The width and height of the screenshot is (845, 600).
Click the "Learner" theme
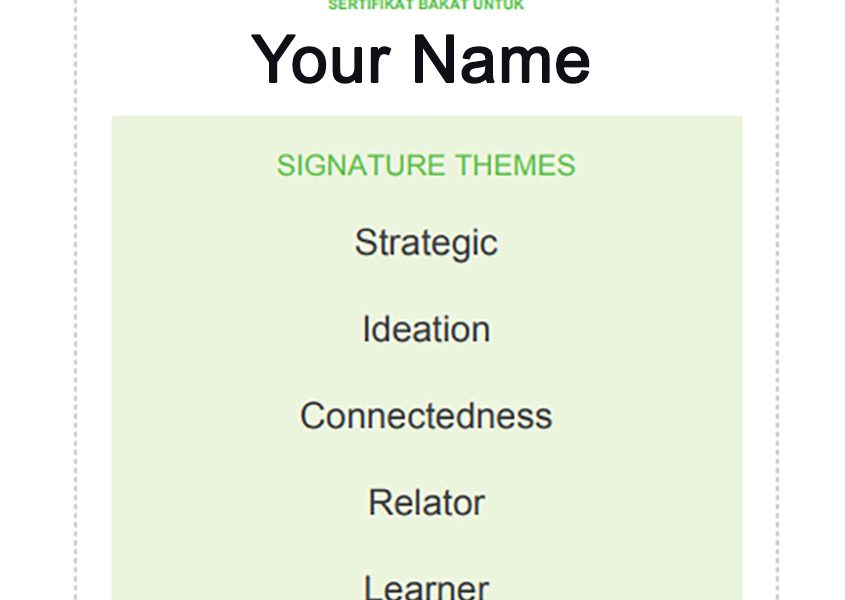[x=426, y=587]
